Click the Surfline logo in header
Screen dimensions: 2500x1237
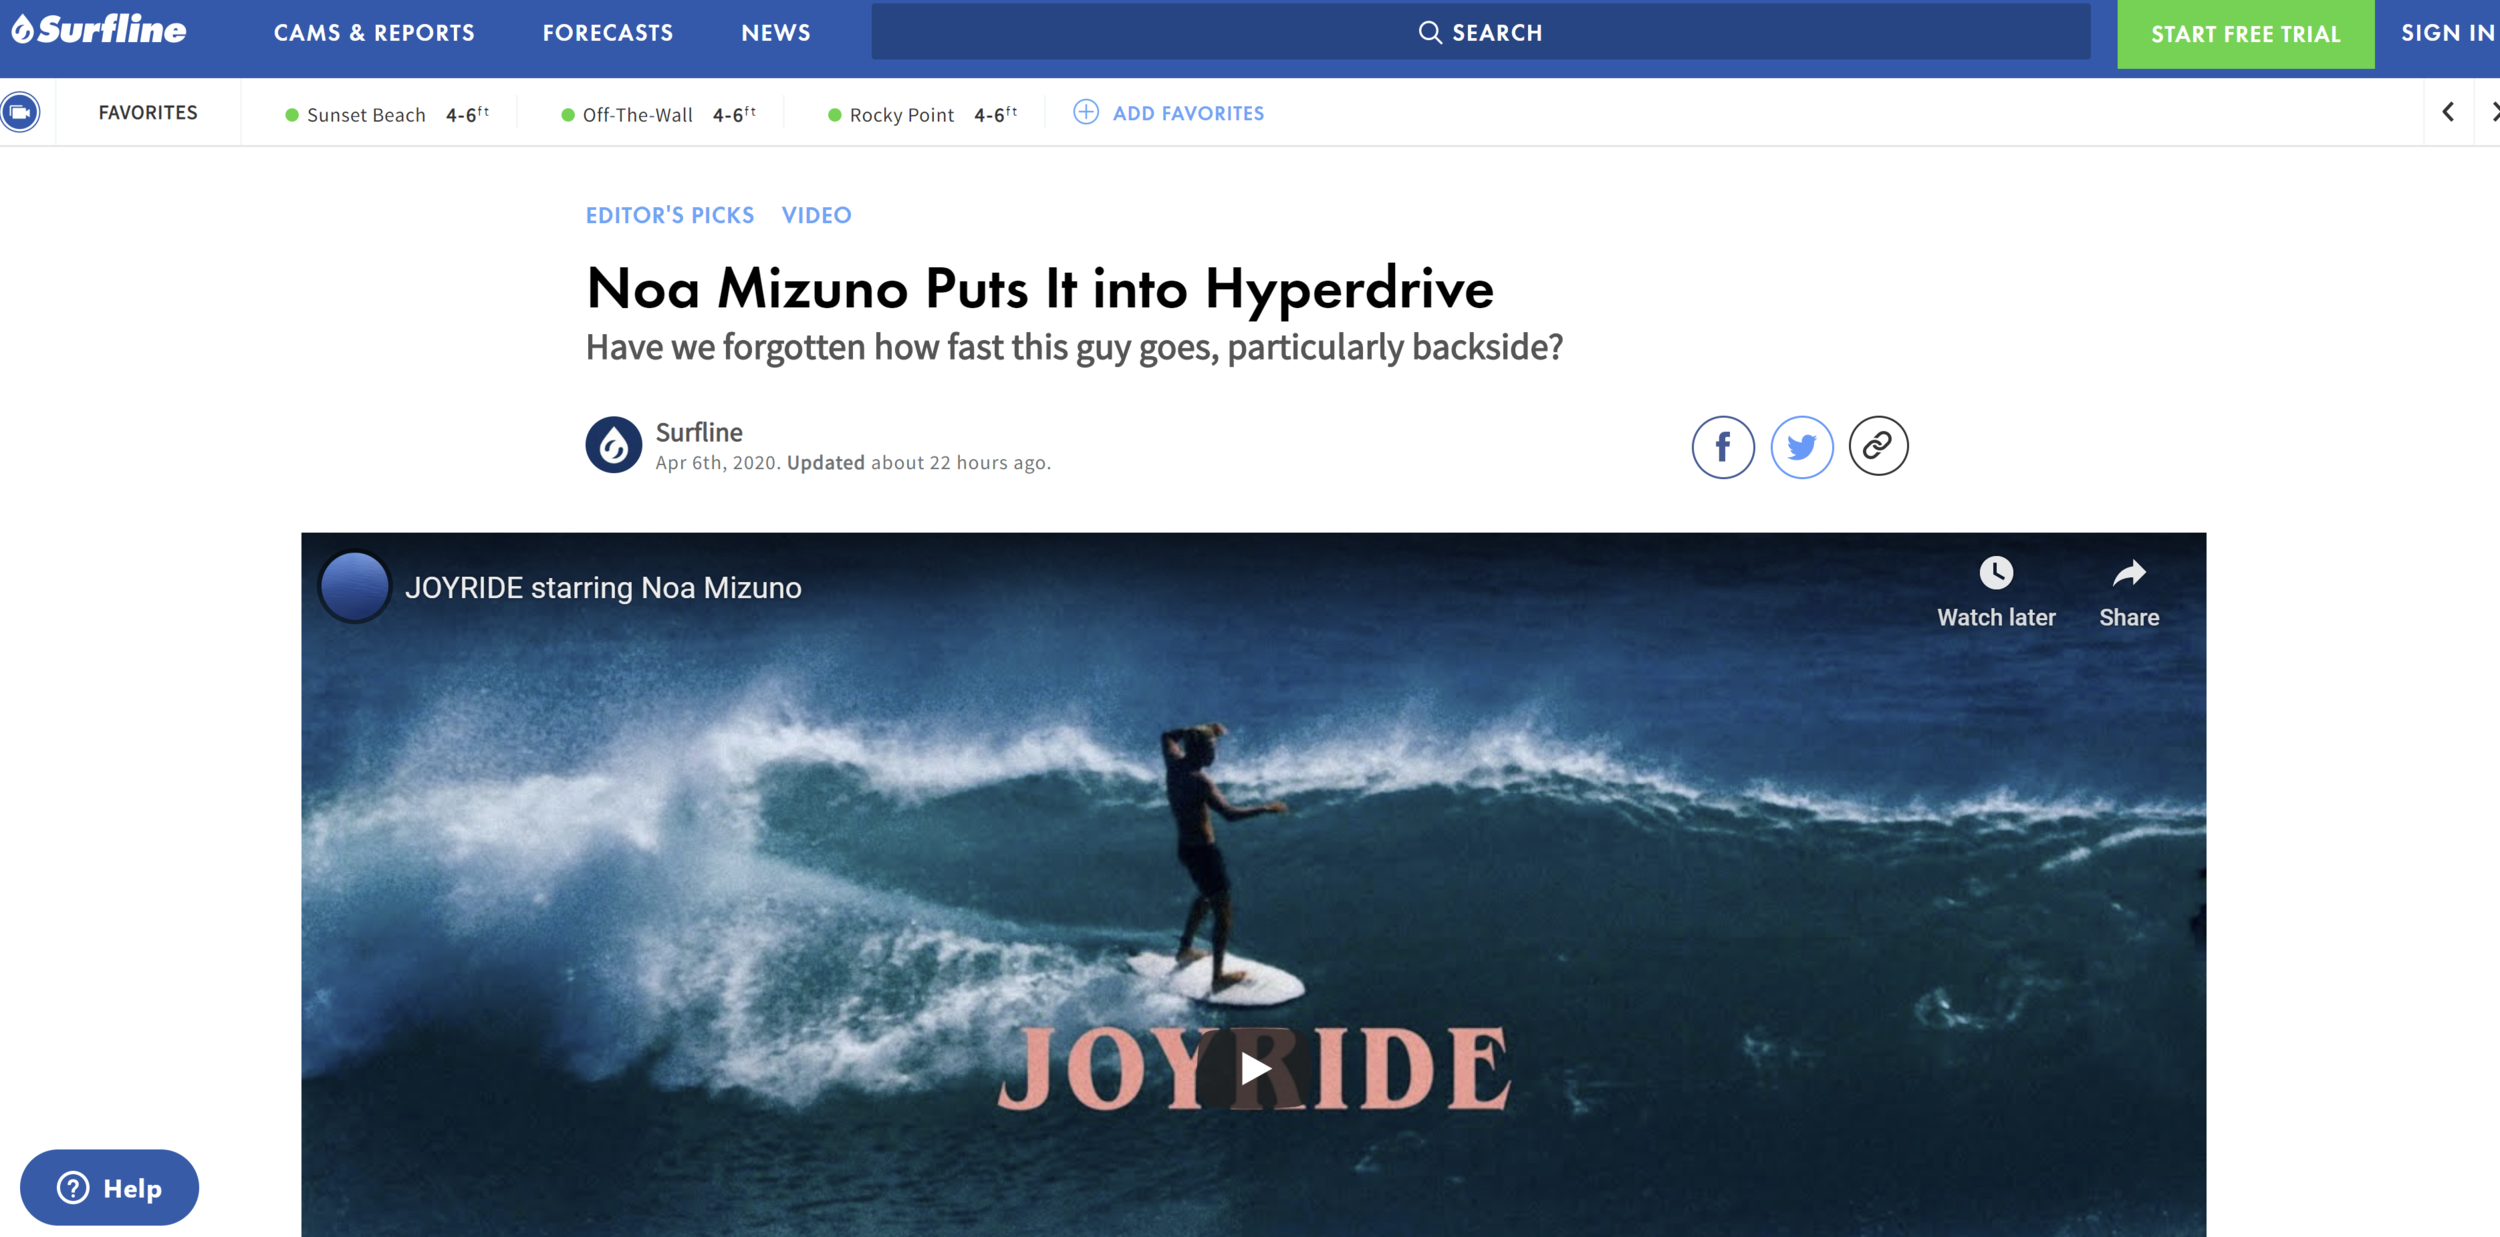tap(99, 31)
